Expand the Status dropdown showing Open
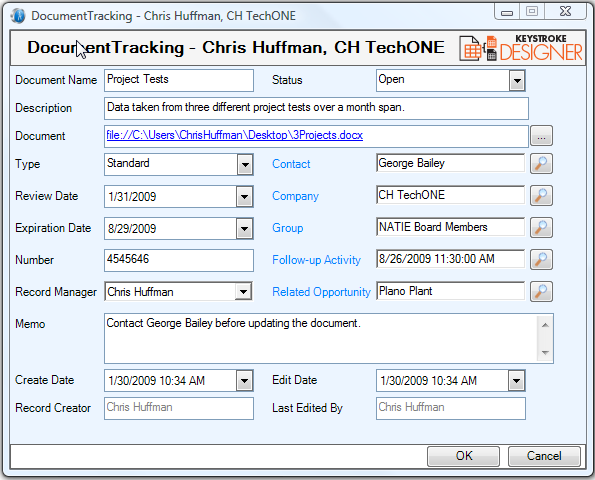The width and height of the screenshot is (595, 480). click(517, 80)
